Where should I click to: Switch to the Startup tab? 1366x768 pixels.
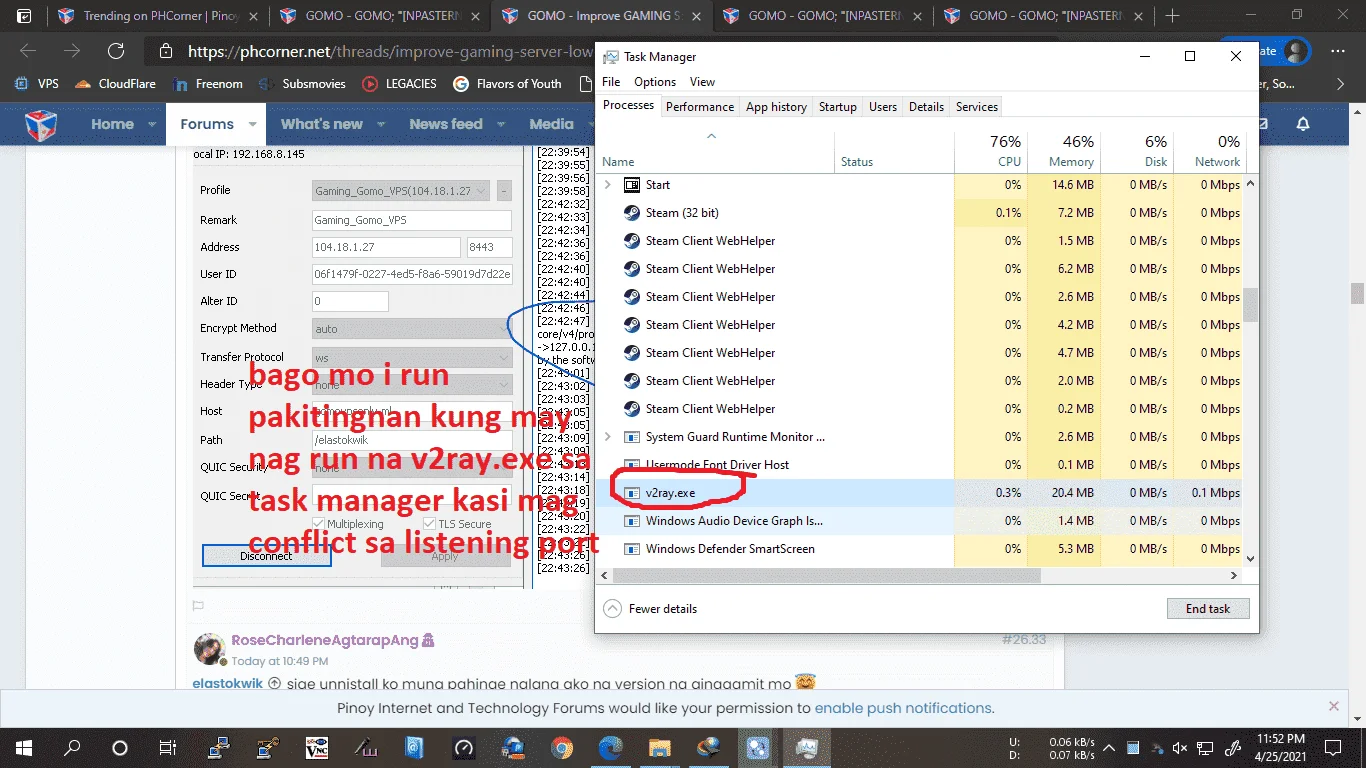838,107
